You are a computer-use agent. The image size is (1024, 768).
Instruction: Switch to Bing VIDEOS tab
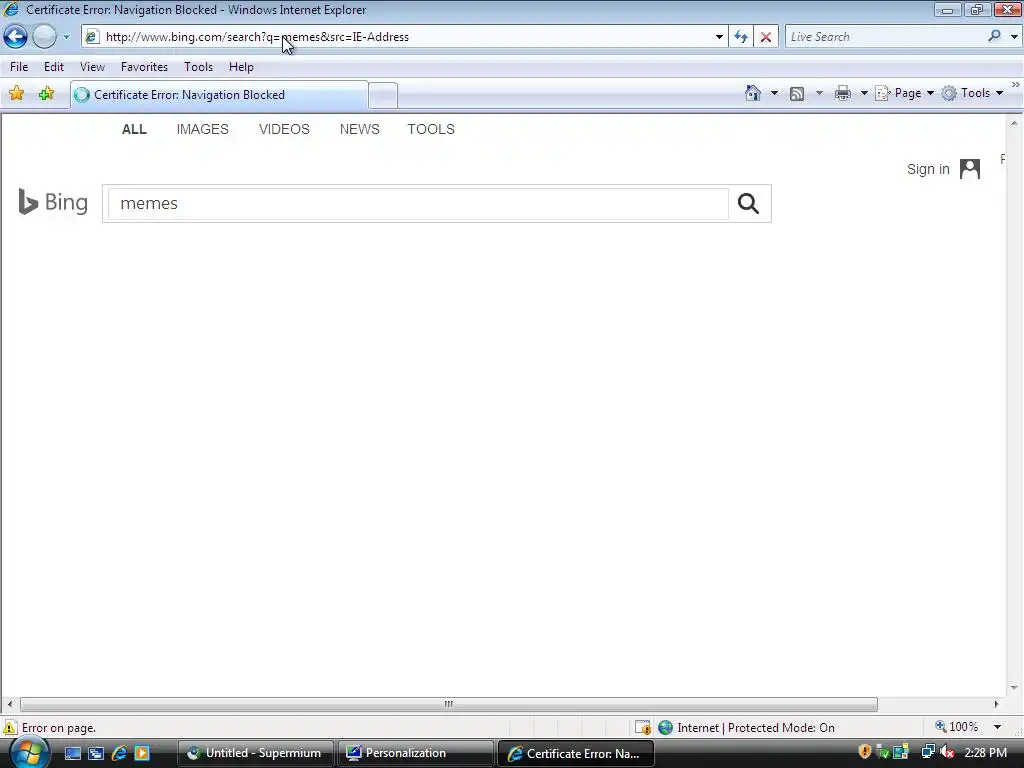[284, 129]
